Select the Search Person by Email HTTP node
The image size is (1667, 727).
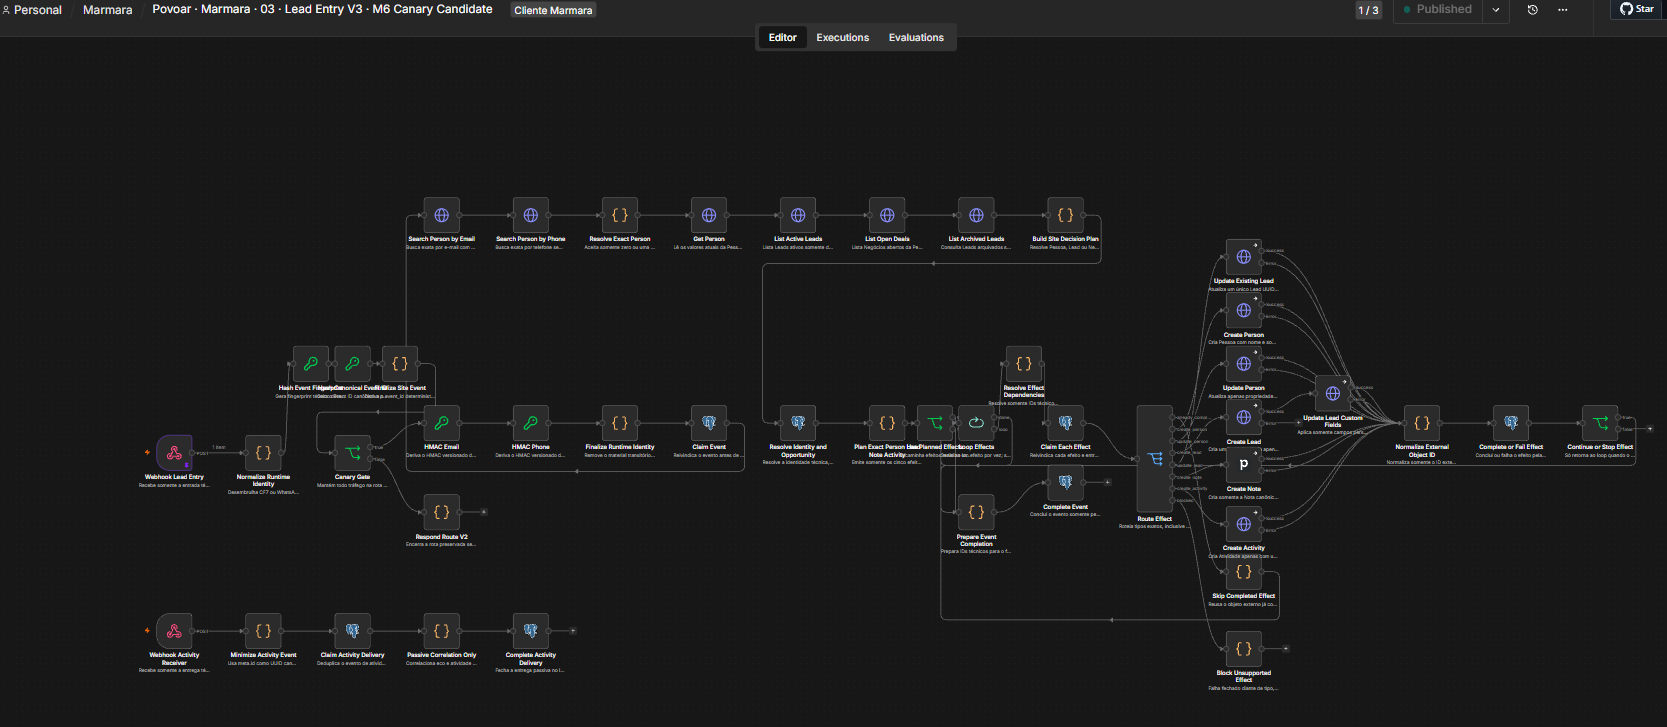tap(441, 215)
